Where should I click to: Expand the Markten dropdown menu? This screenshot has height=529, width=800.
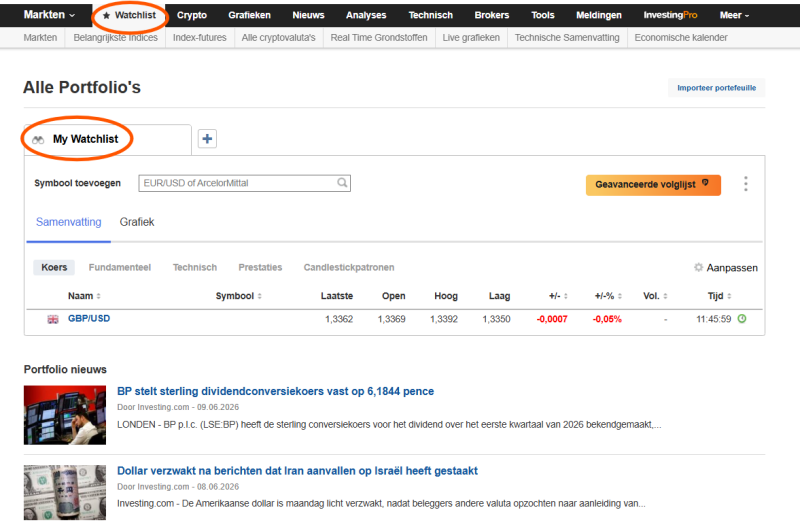[49, 15]
